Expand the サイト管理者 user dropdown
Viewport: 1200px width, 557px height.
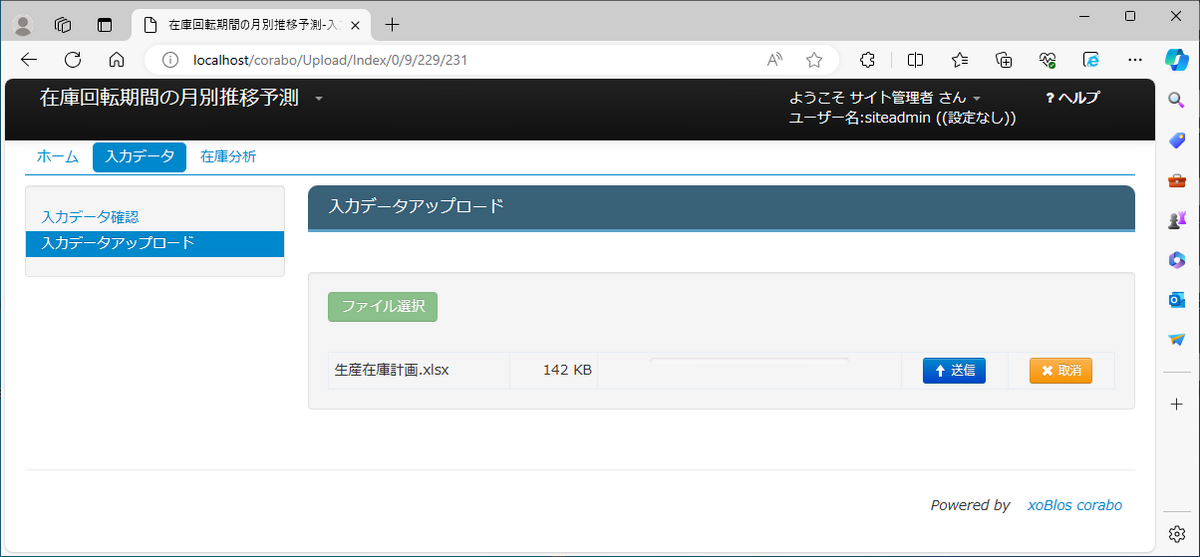(976, 98)
